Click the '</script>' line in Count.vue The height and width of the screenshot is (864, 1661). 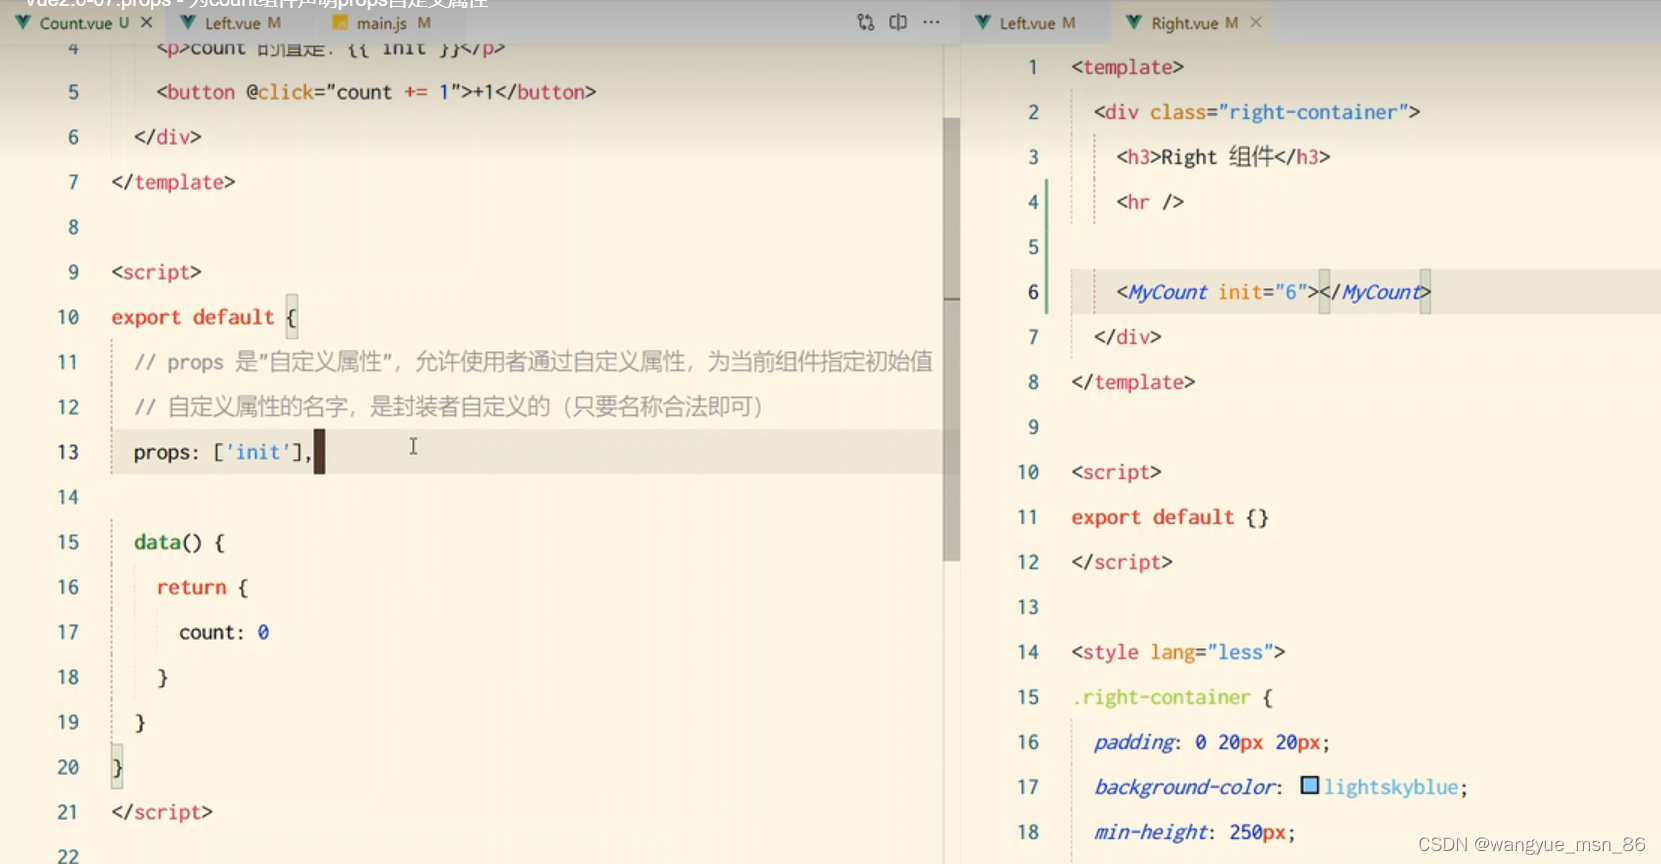[162, 812]
